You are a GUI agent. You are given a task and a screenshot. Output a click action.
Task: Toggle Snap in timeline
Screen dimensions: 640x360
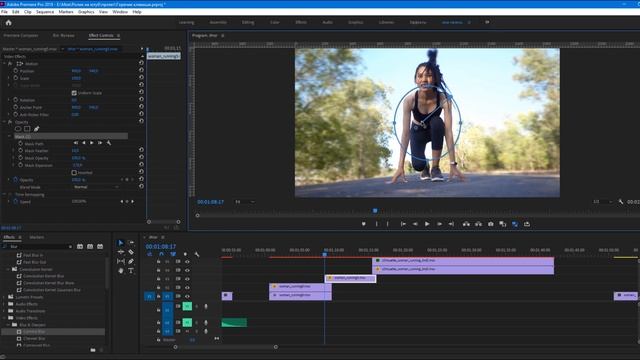click(161, 254)
